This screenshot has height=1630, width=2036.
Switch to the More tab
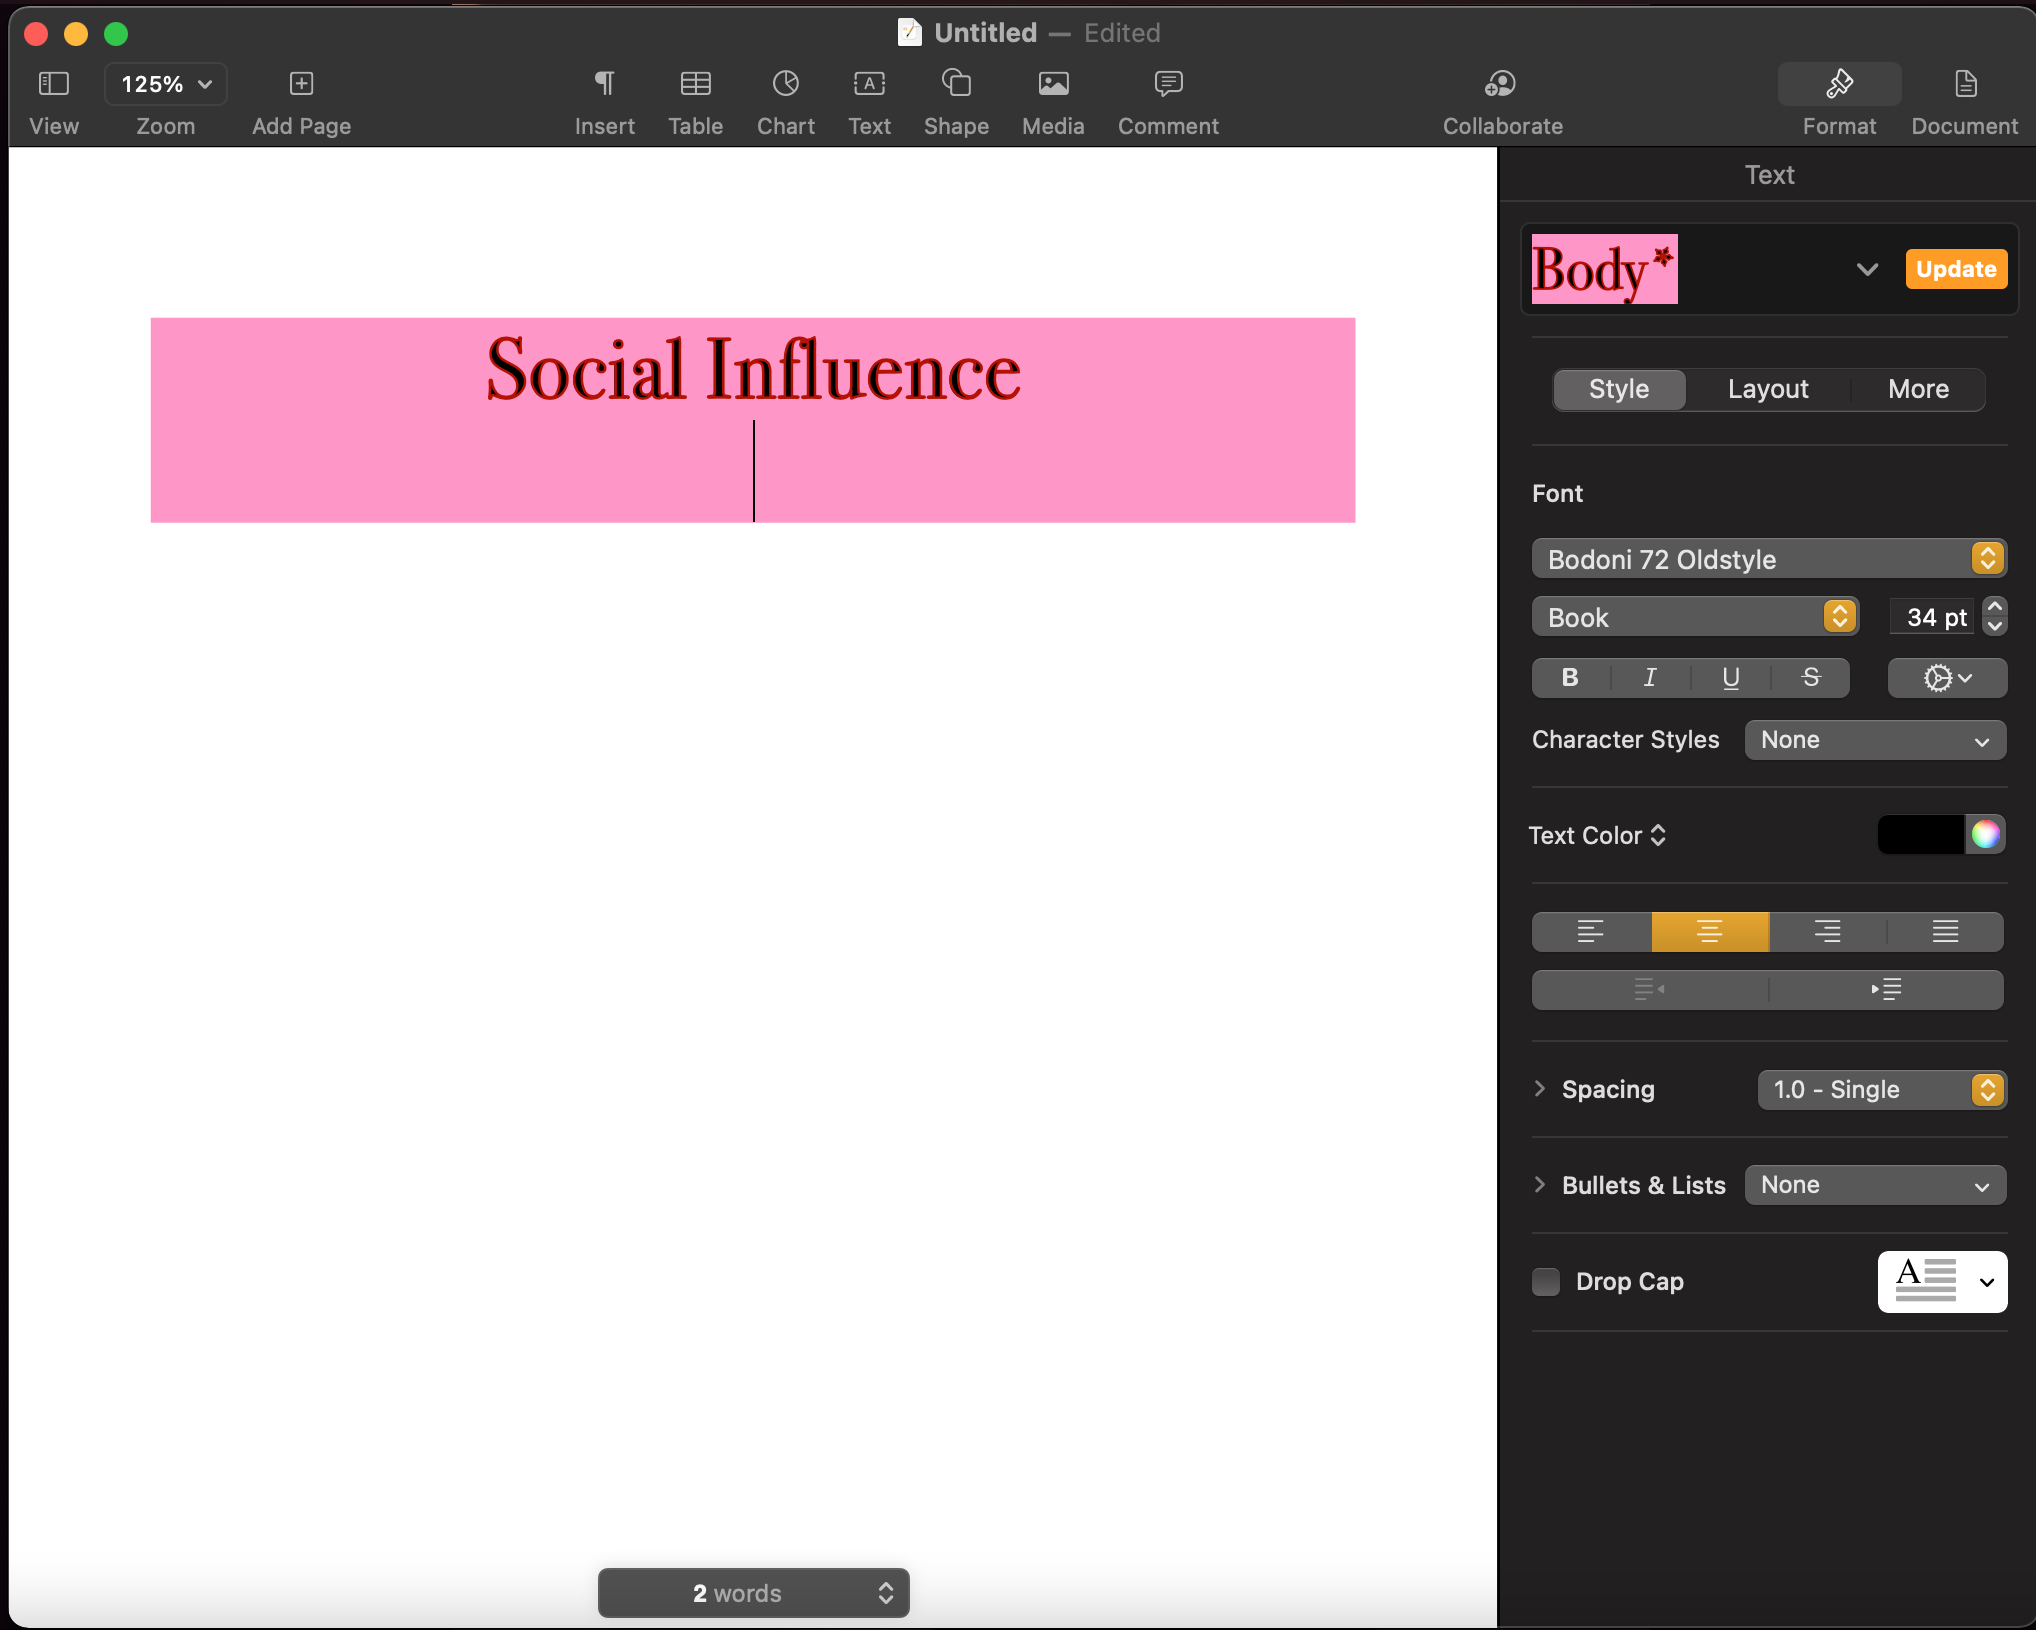[x=1917, y=389]
